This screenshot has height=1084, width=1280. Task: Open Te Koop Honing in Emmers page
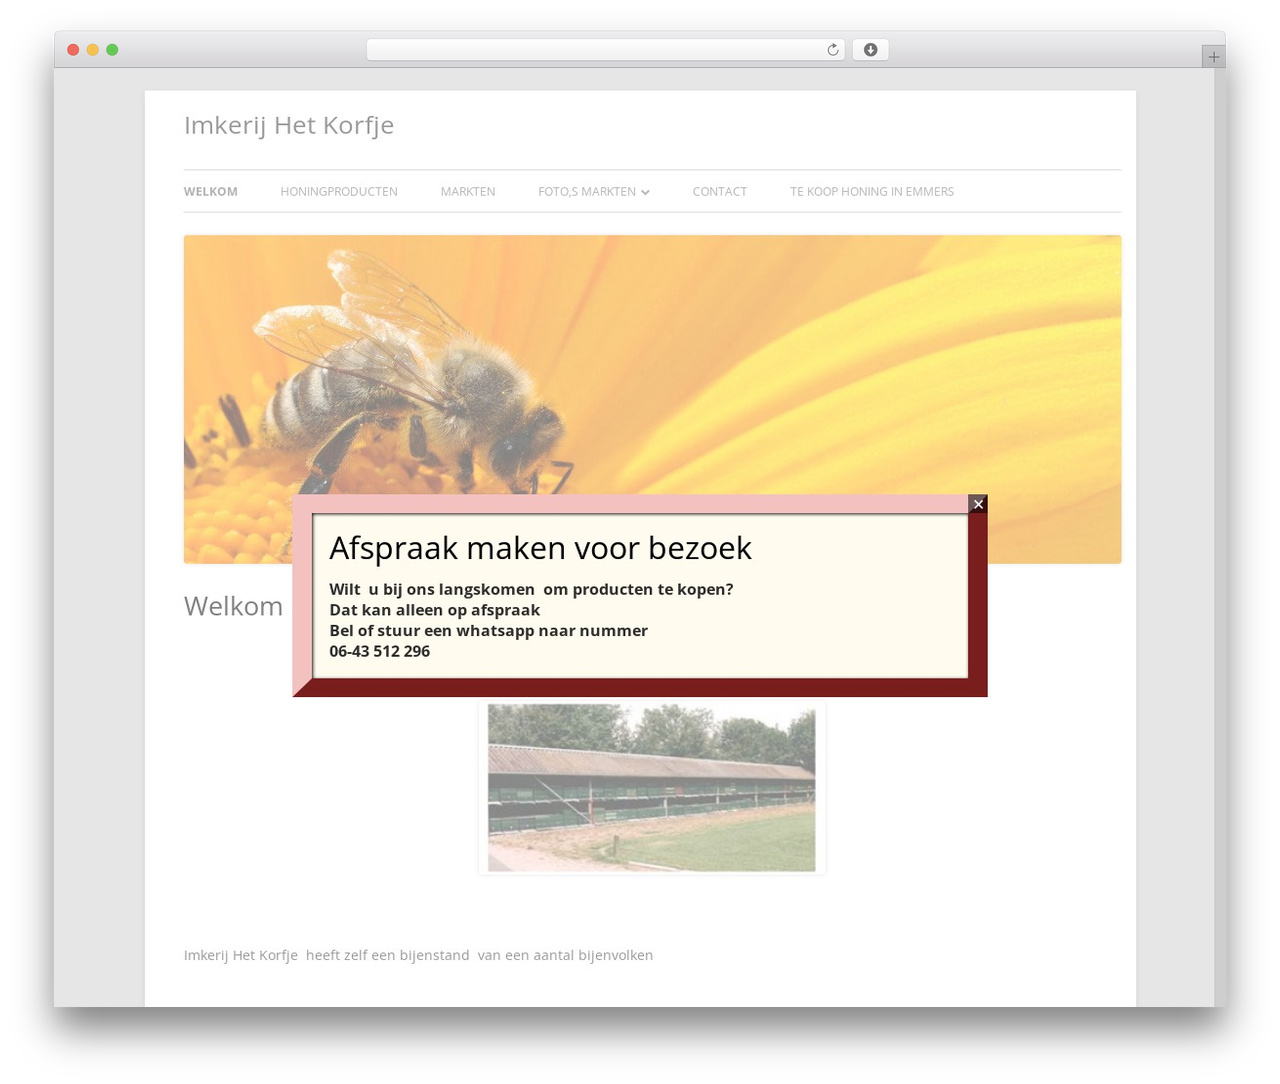pos(872,192)
